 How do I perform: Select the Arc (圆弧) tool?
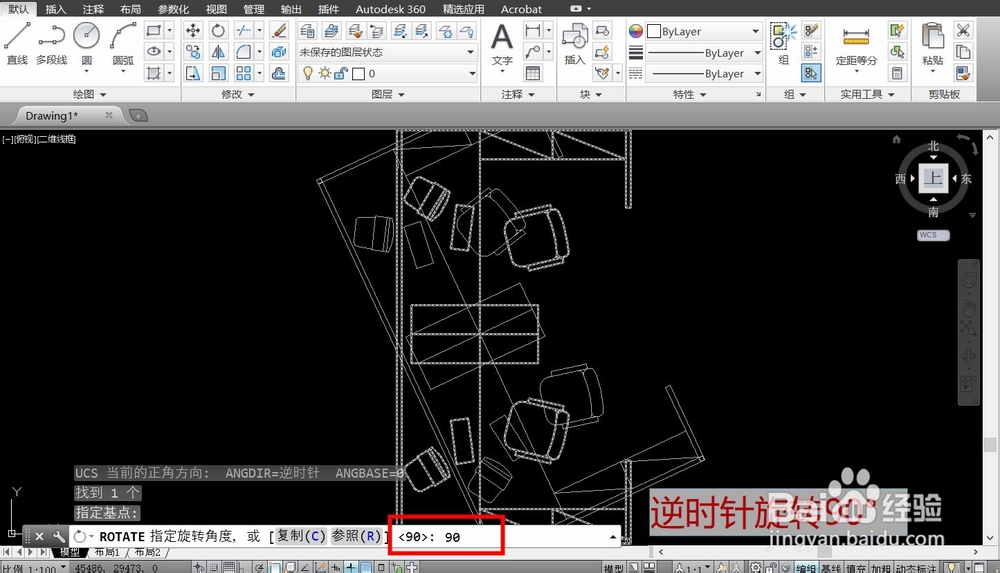tap(123, 43)
